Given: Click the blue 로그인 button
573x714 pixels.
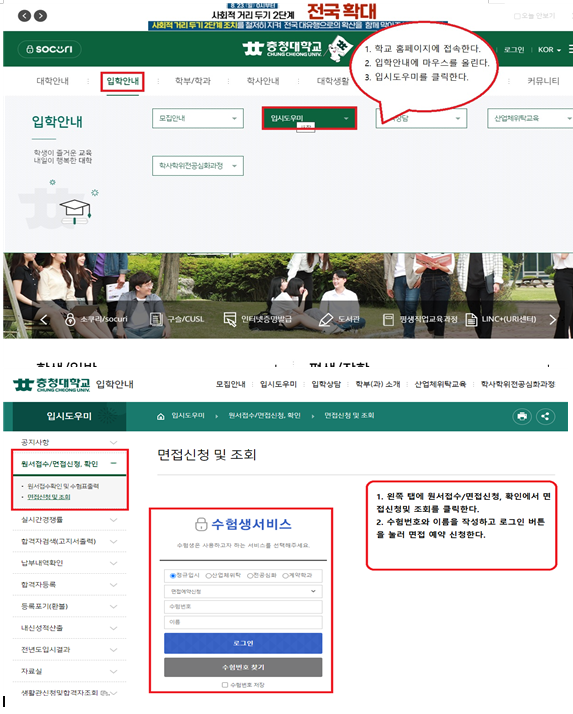Looking at the screenshot, I should (243, 643).
